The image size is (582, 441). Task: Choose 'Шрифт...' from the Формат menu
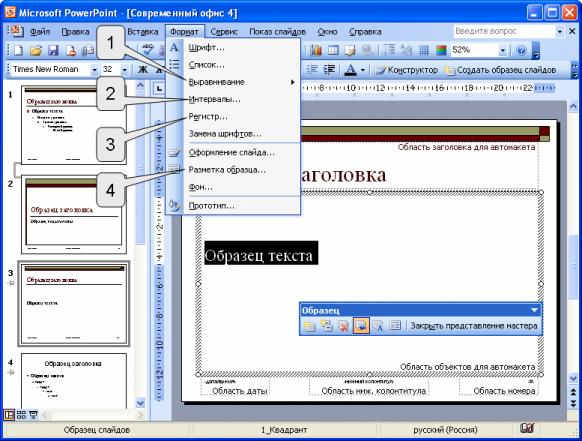pos(233,48)
